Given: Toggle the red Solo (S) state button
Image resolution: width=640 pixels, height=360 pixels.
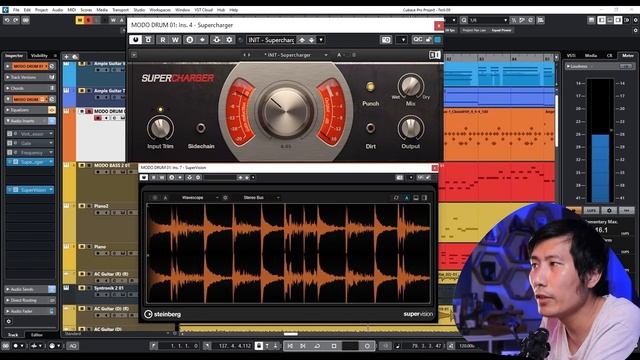Looking at the screenshot, I should pyautogui.click(x=88, y=20).
